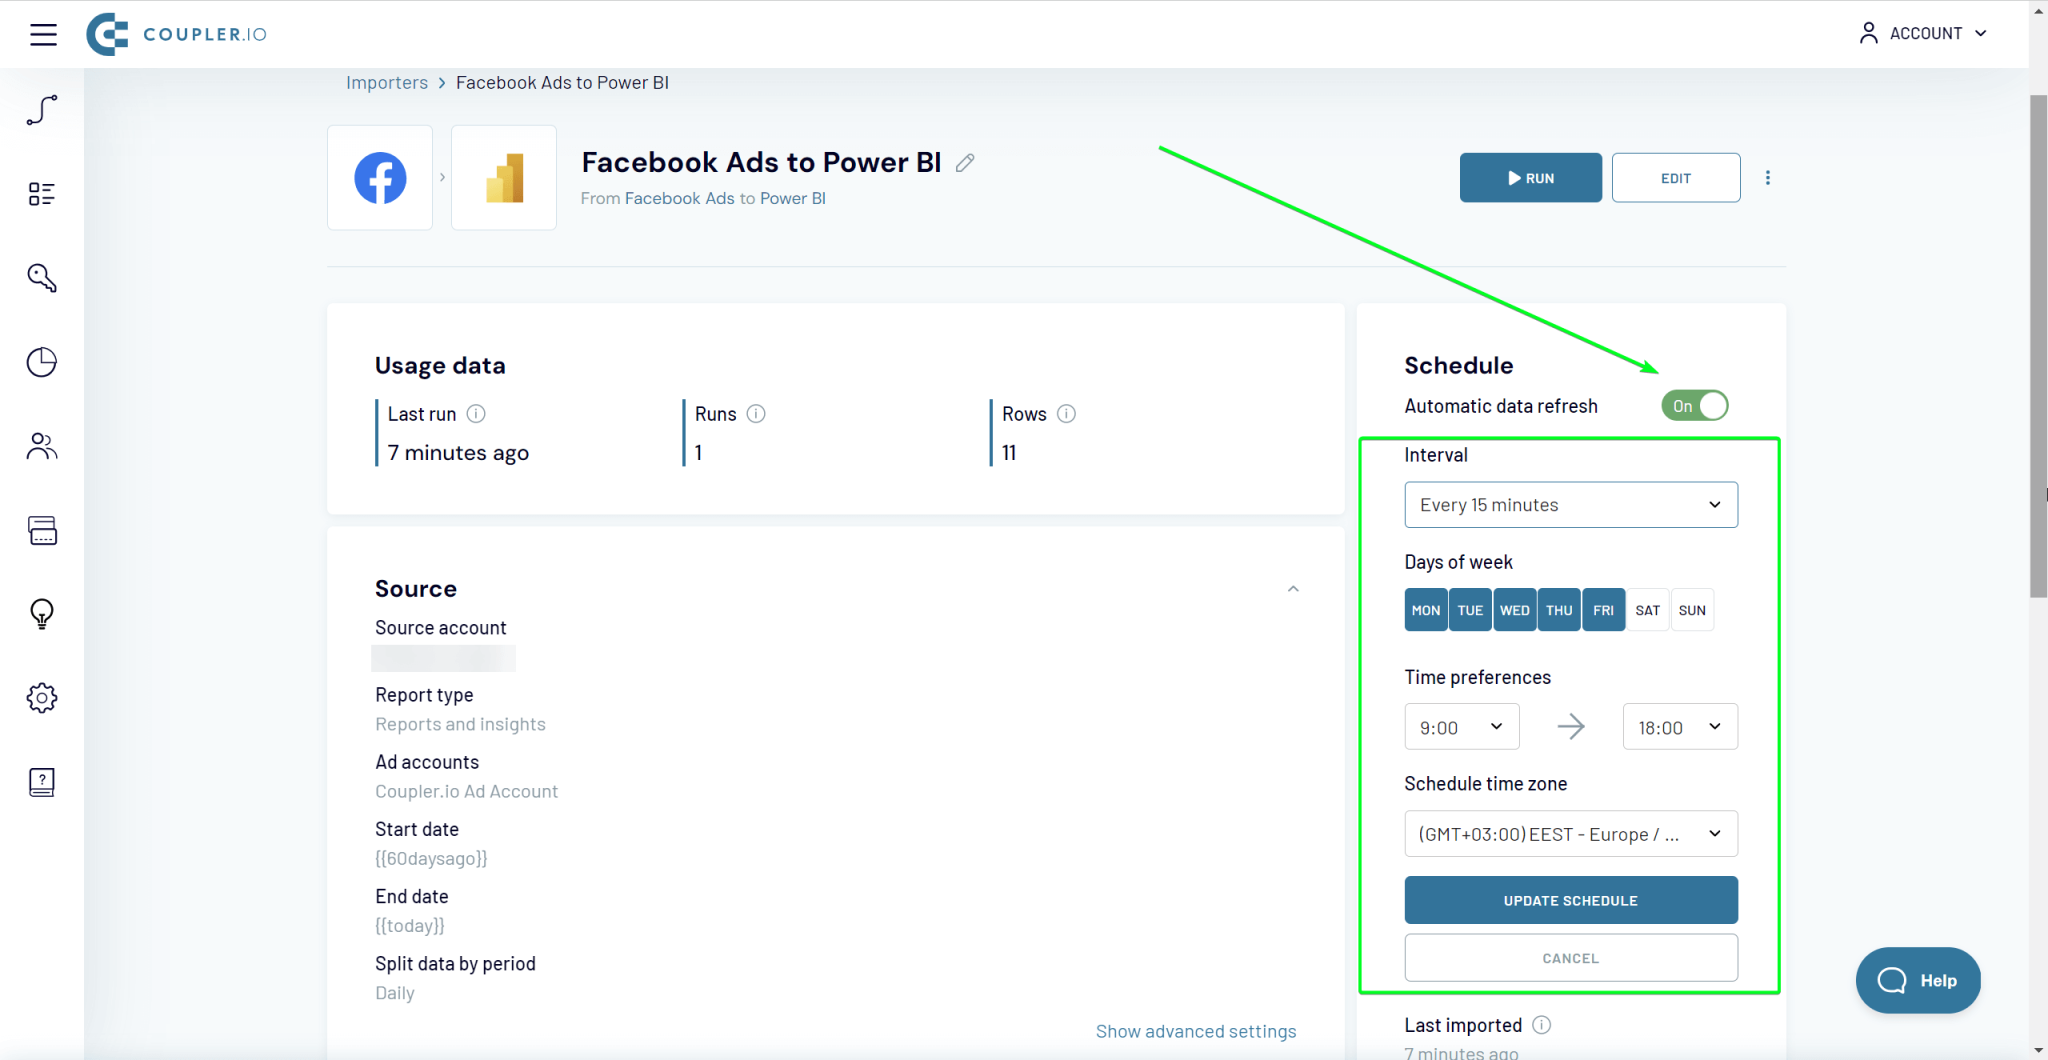Click Show advanced settings link
This screenshot has width=2048, height=1060.
(x=1196, y=1031)
